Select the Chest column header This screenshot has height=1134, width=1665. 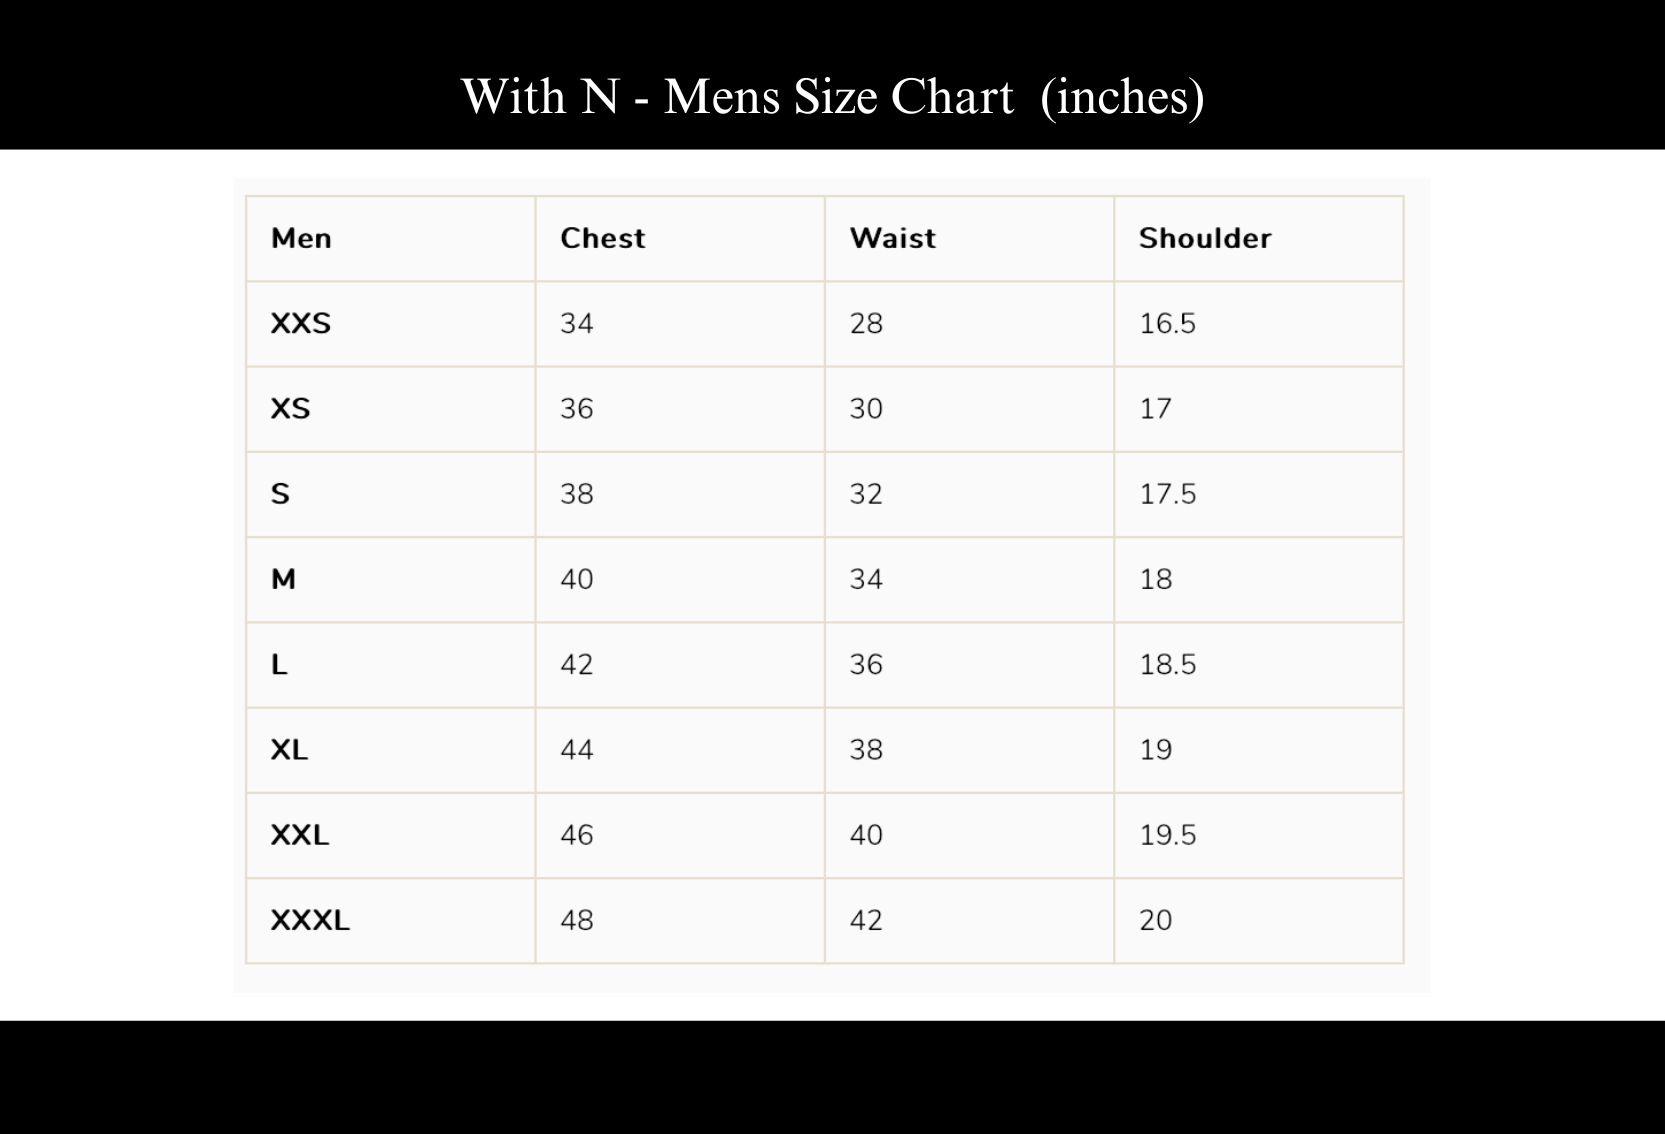603,238
